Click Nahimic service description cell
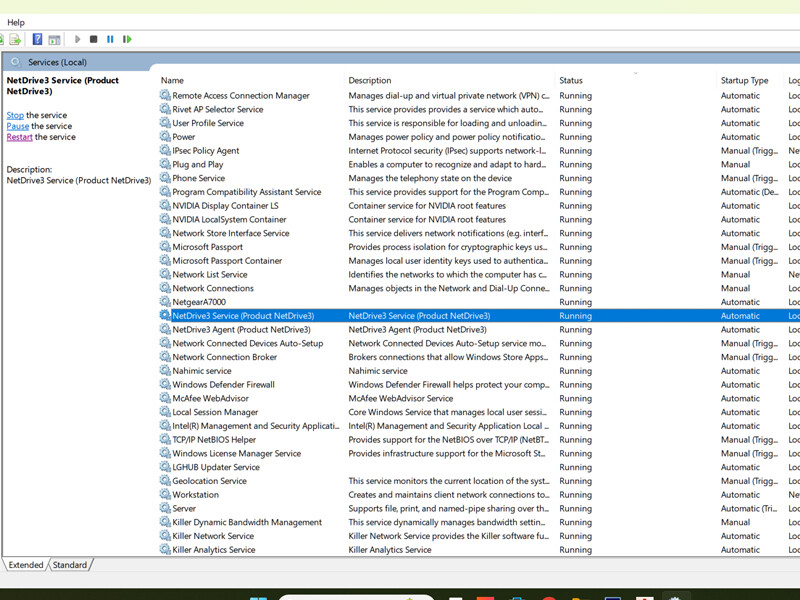 coord(378,371)
